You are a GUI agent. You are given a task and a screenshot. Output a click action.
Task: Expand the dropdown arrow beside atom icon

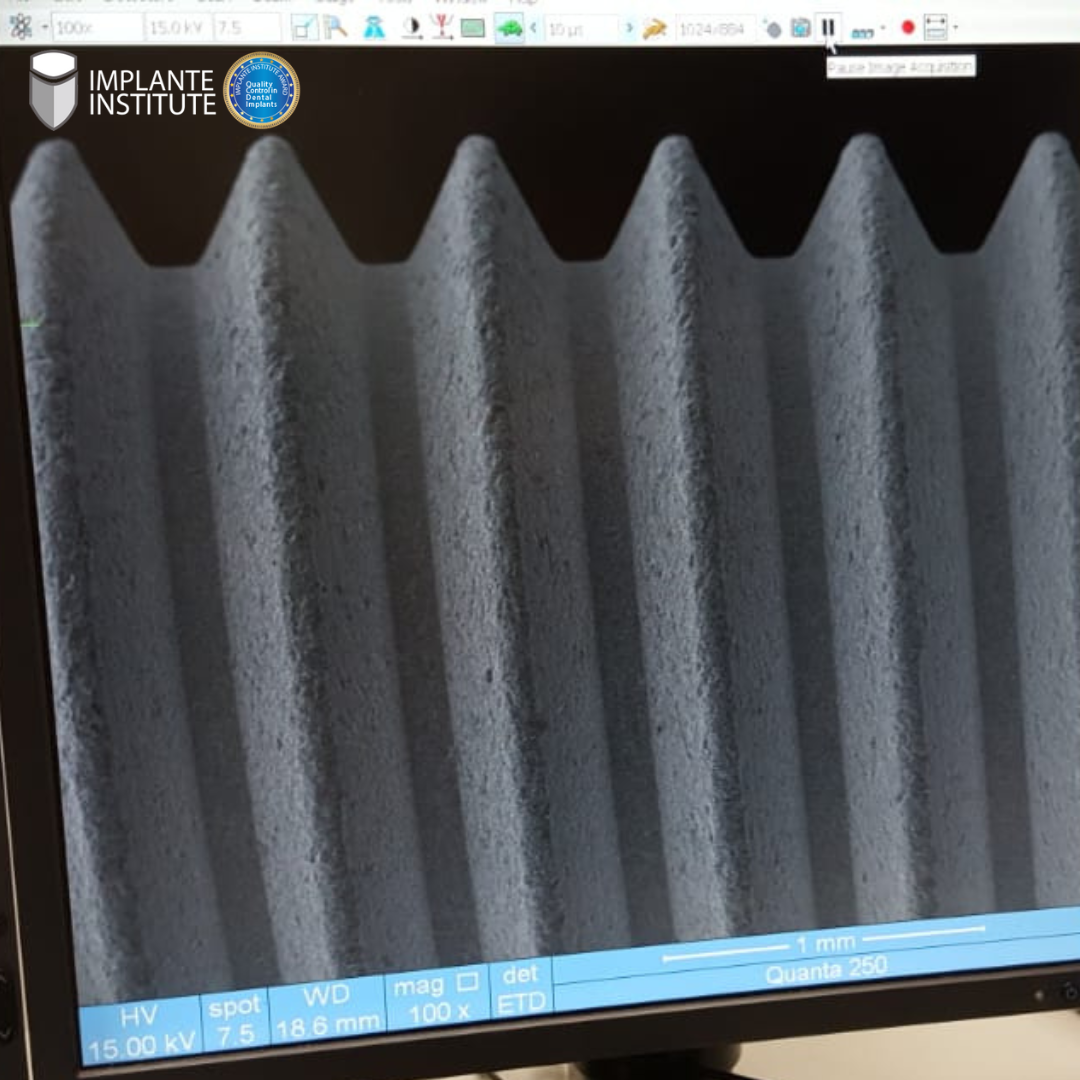coord(45,28)
